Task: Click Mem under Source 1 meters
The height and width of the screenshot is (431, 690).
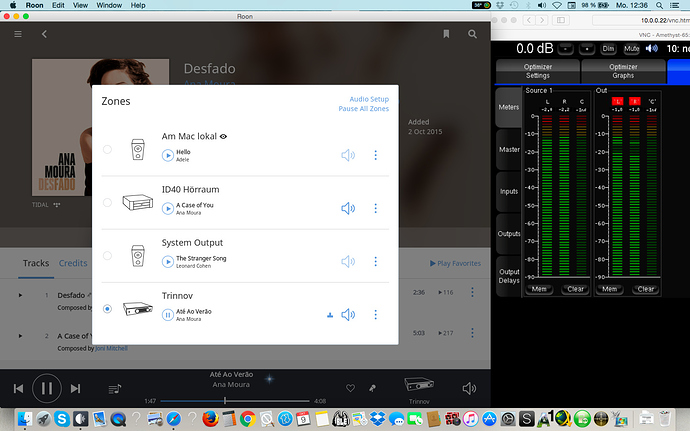Action: (539, 289)
